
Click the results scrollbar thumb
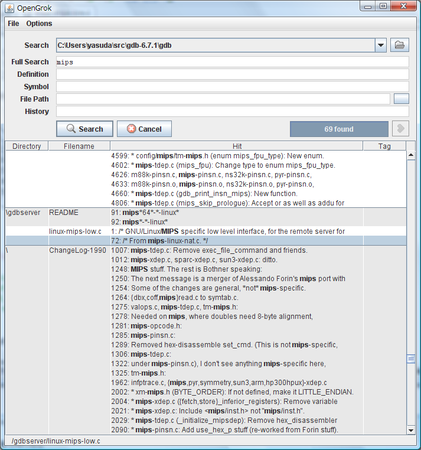(x=411, y=359)
